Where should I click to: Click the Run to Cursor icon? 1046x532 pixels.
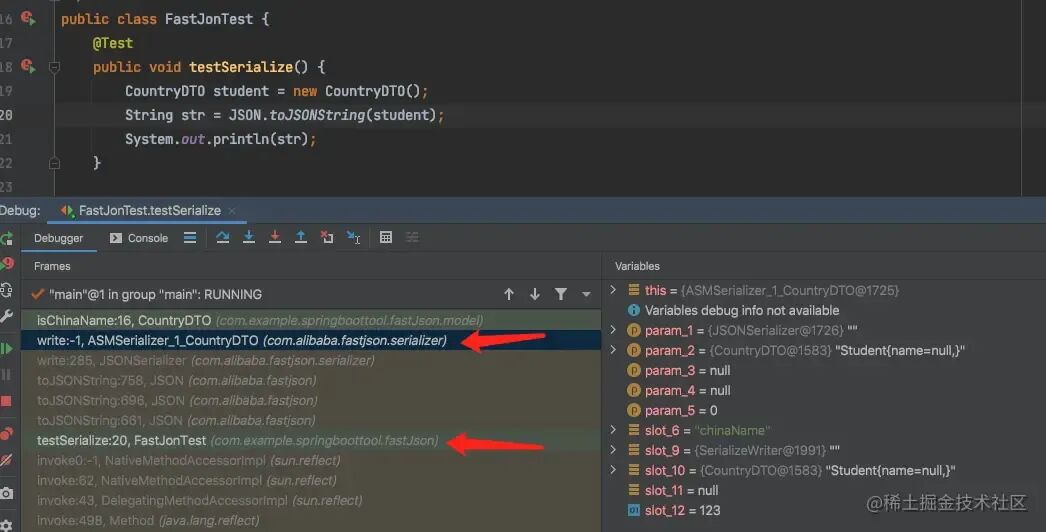pyautogui.click(x=353, y=238)
